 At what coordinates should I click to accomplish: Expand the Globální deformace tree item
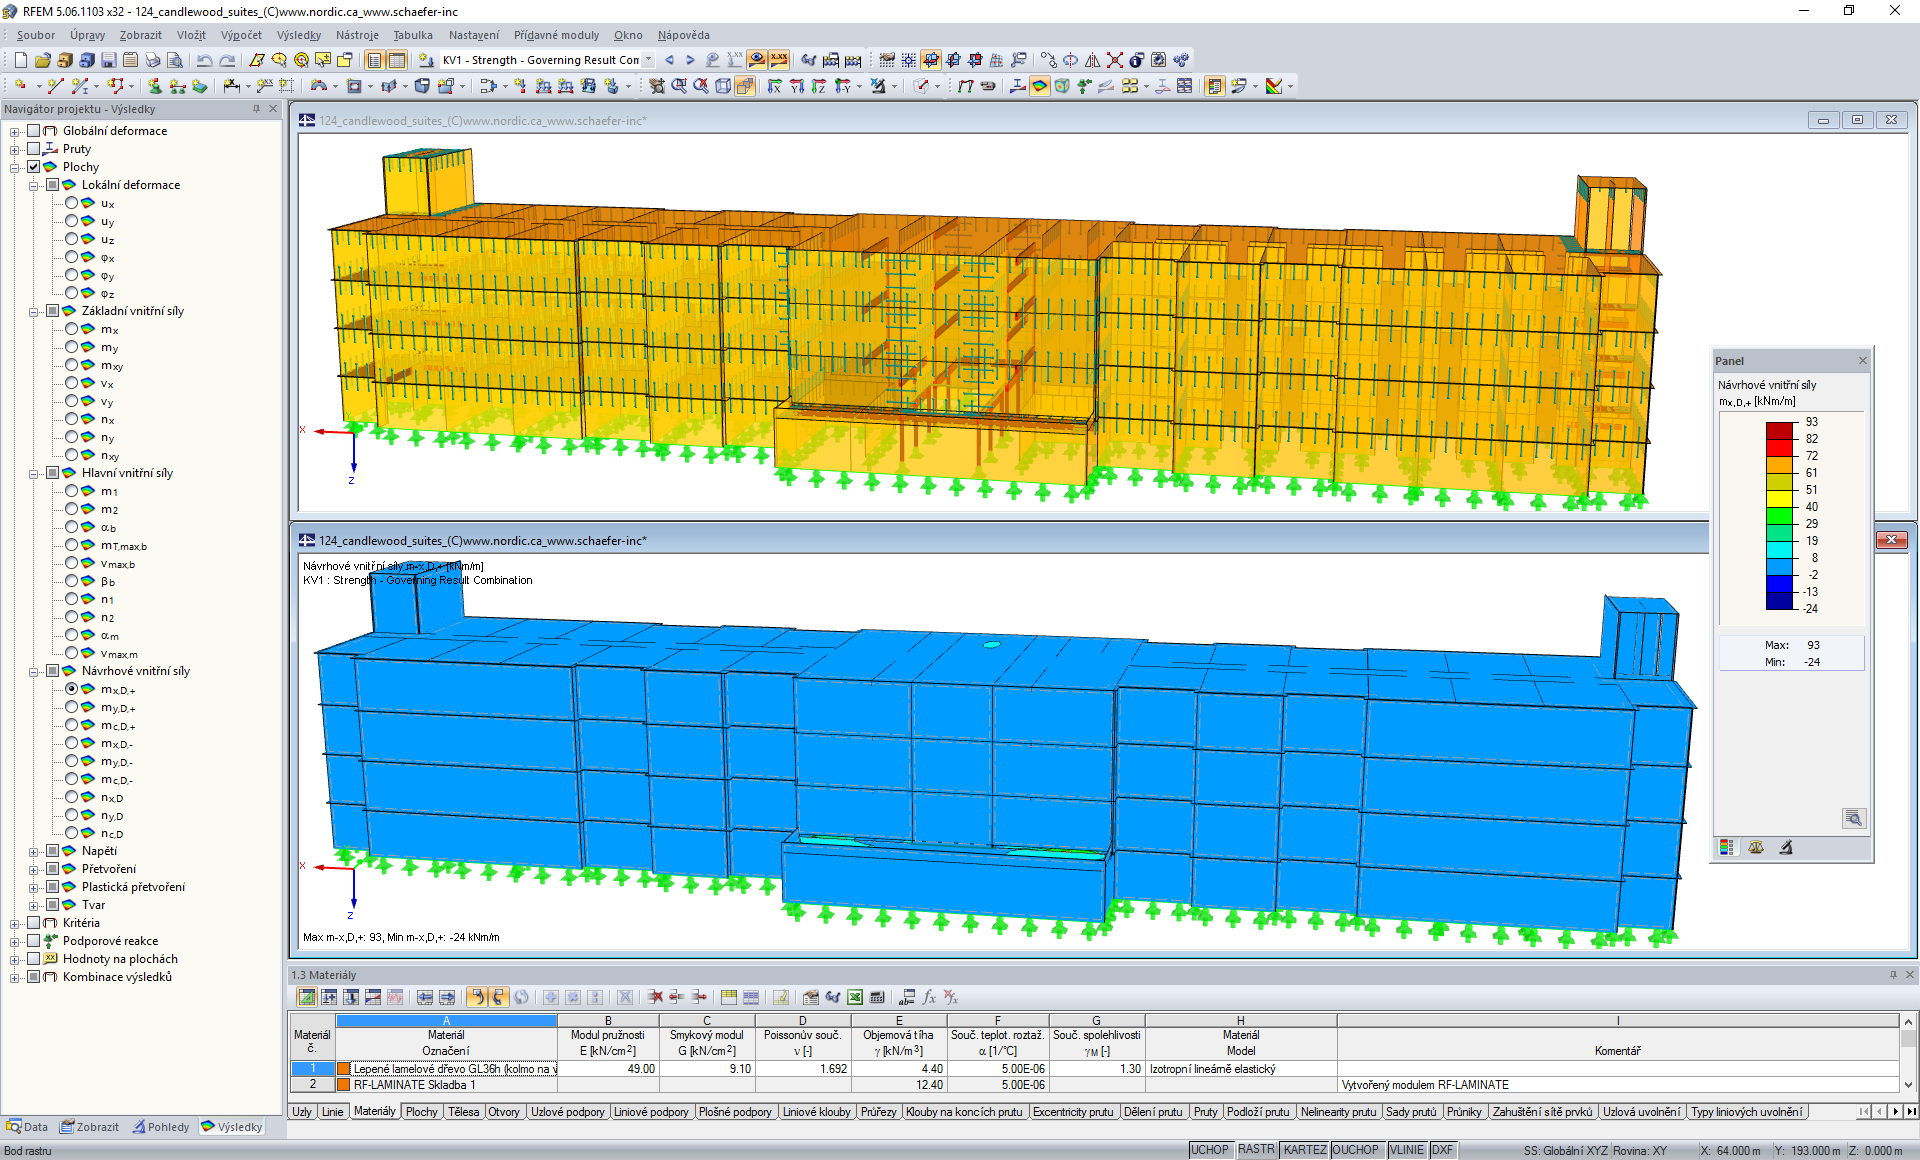tap(12, 130)
